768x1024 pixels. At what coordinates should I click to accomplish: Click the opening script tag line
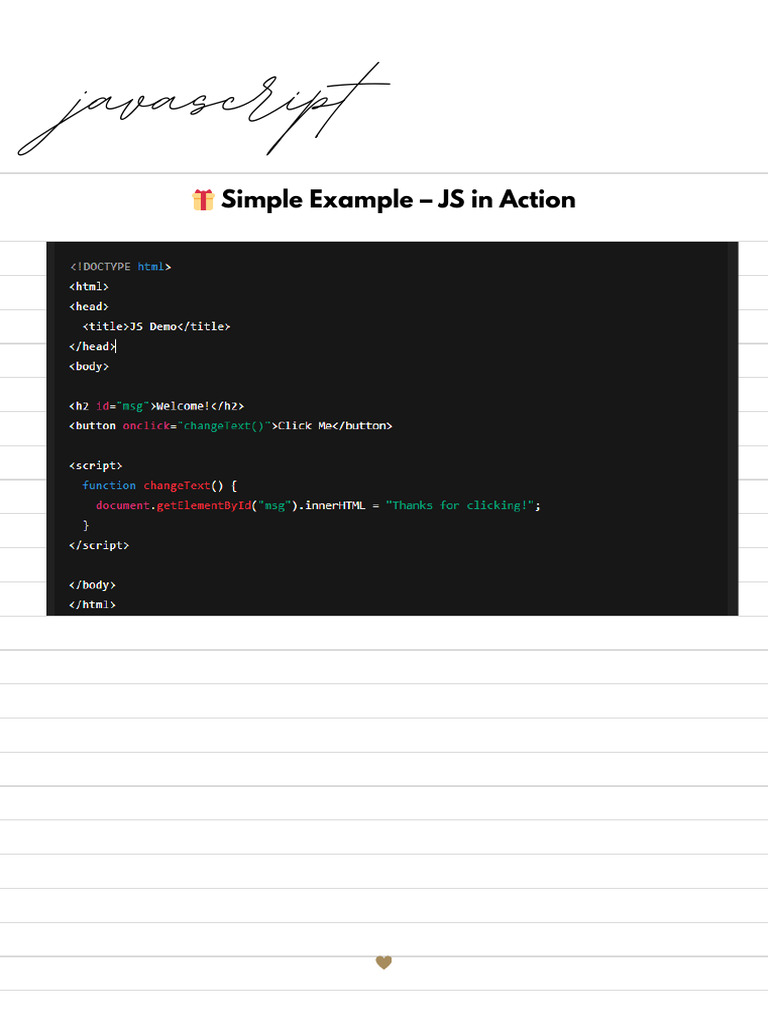click(96, 466)
